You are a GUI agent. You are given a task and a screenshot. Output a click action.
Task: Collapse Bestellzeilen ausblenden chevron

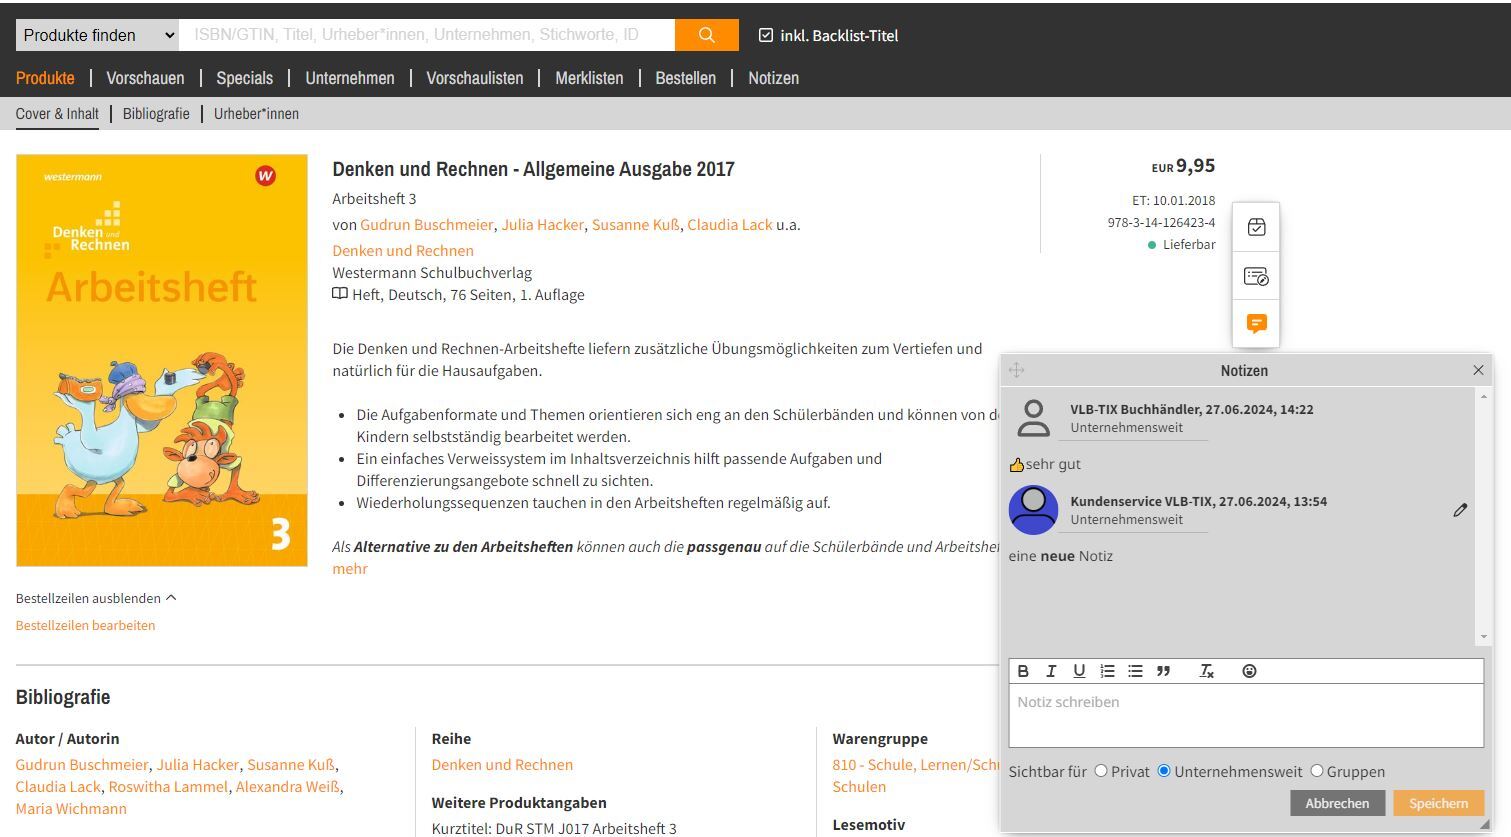171,598
